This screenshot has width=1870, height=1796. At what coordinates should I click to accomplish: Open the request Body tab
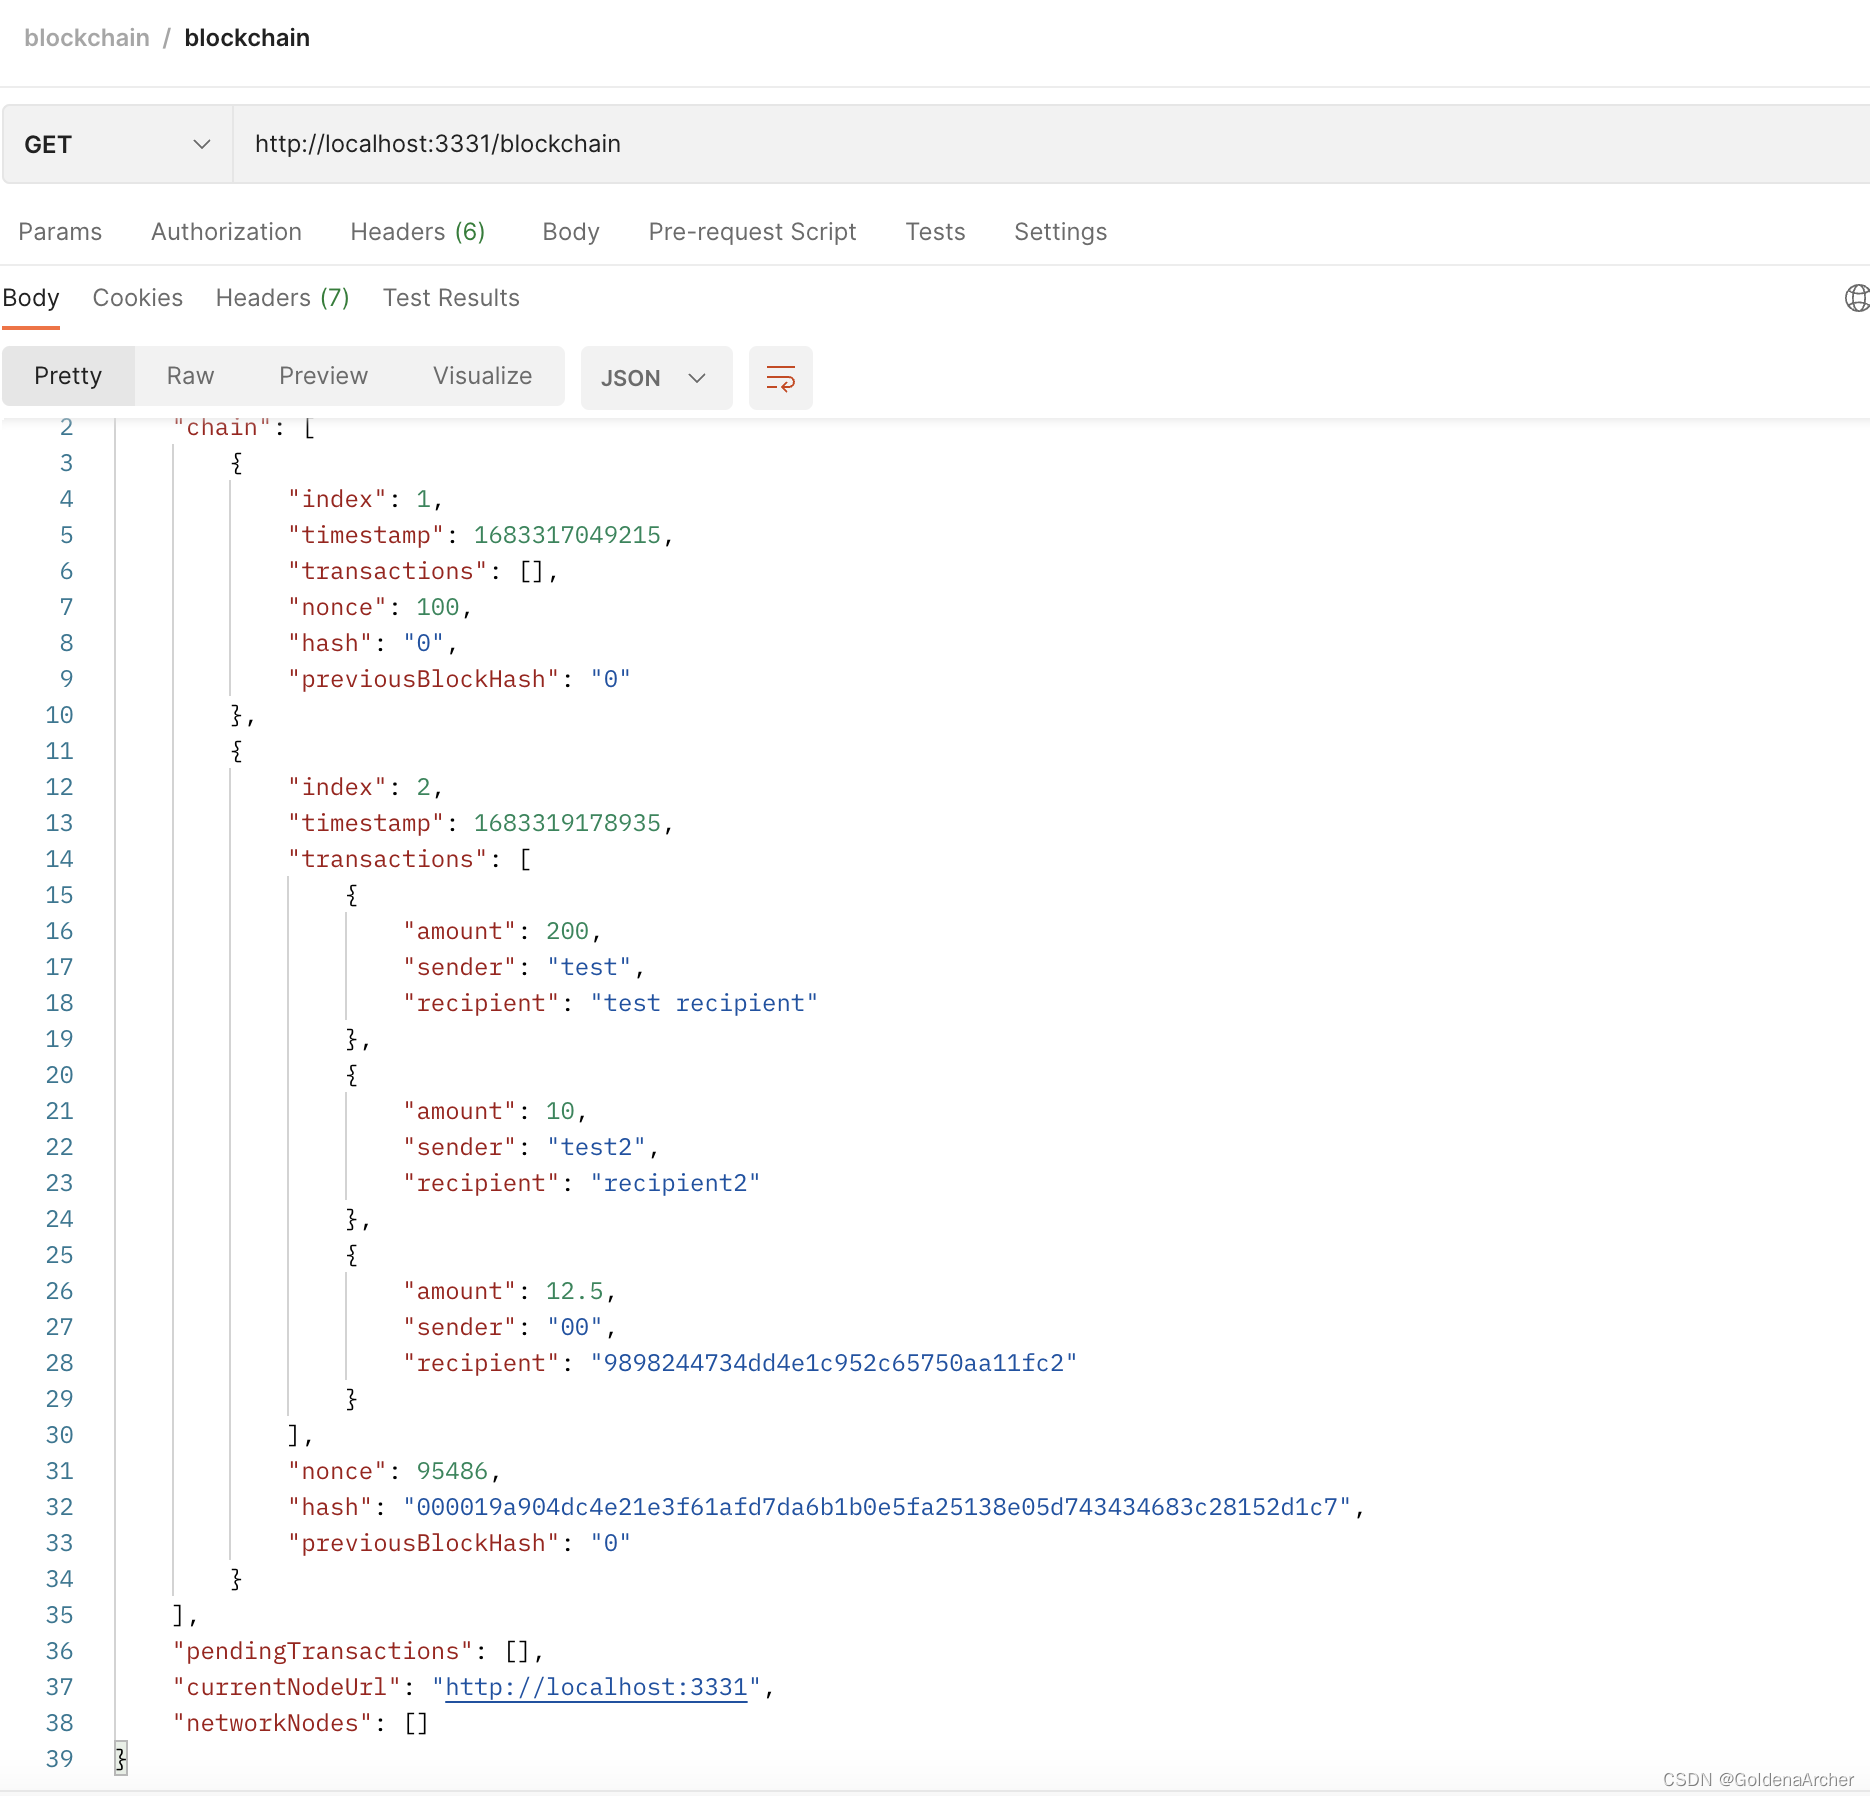(x=571, y=232)
